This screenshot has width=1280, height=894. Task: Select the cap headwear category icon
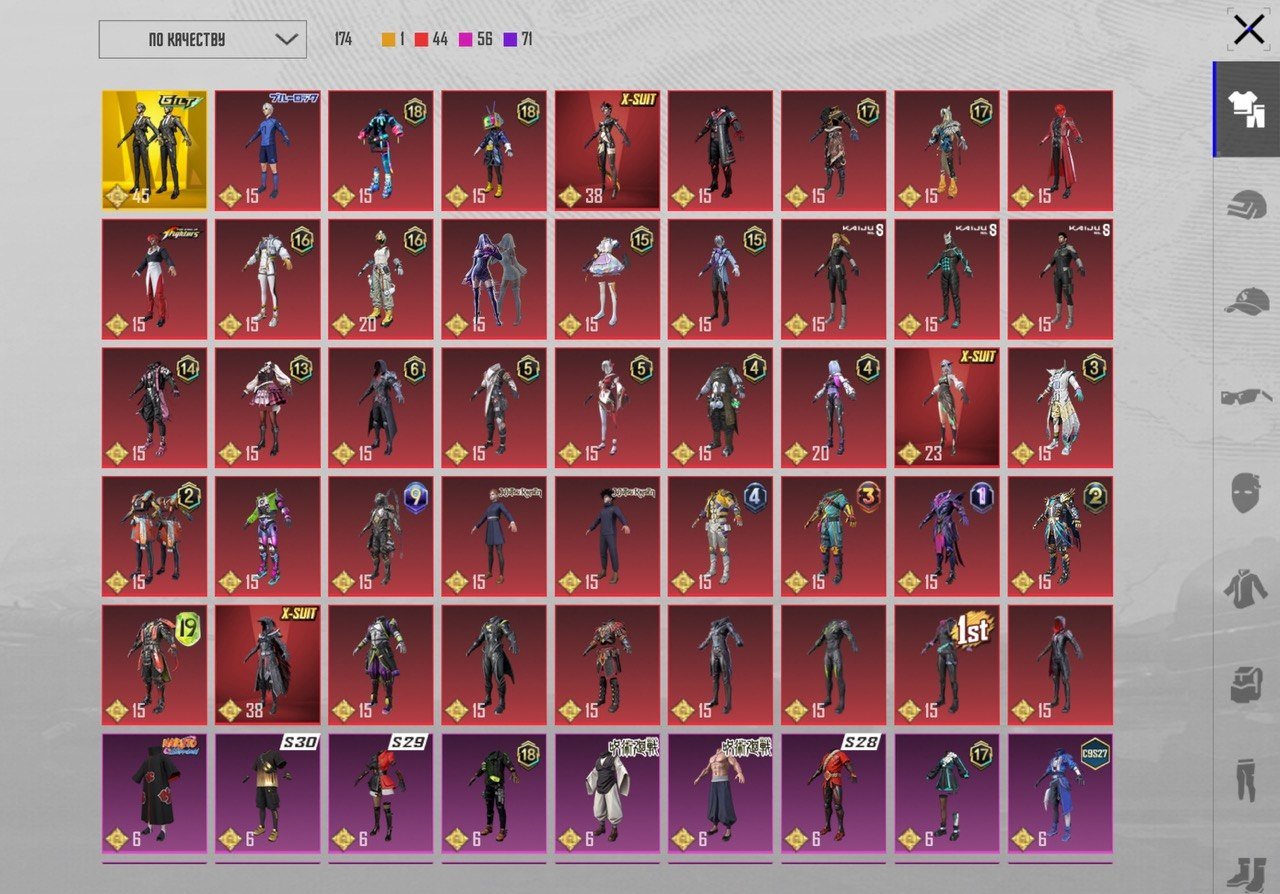(1247, 301)
